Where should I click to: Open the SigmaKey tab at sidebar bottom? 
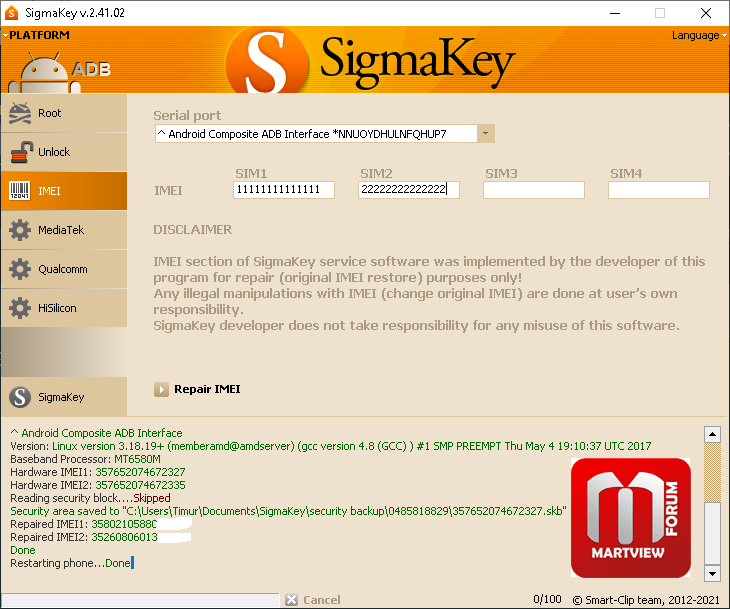(x=64, y=397)
